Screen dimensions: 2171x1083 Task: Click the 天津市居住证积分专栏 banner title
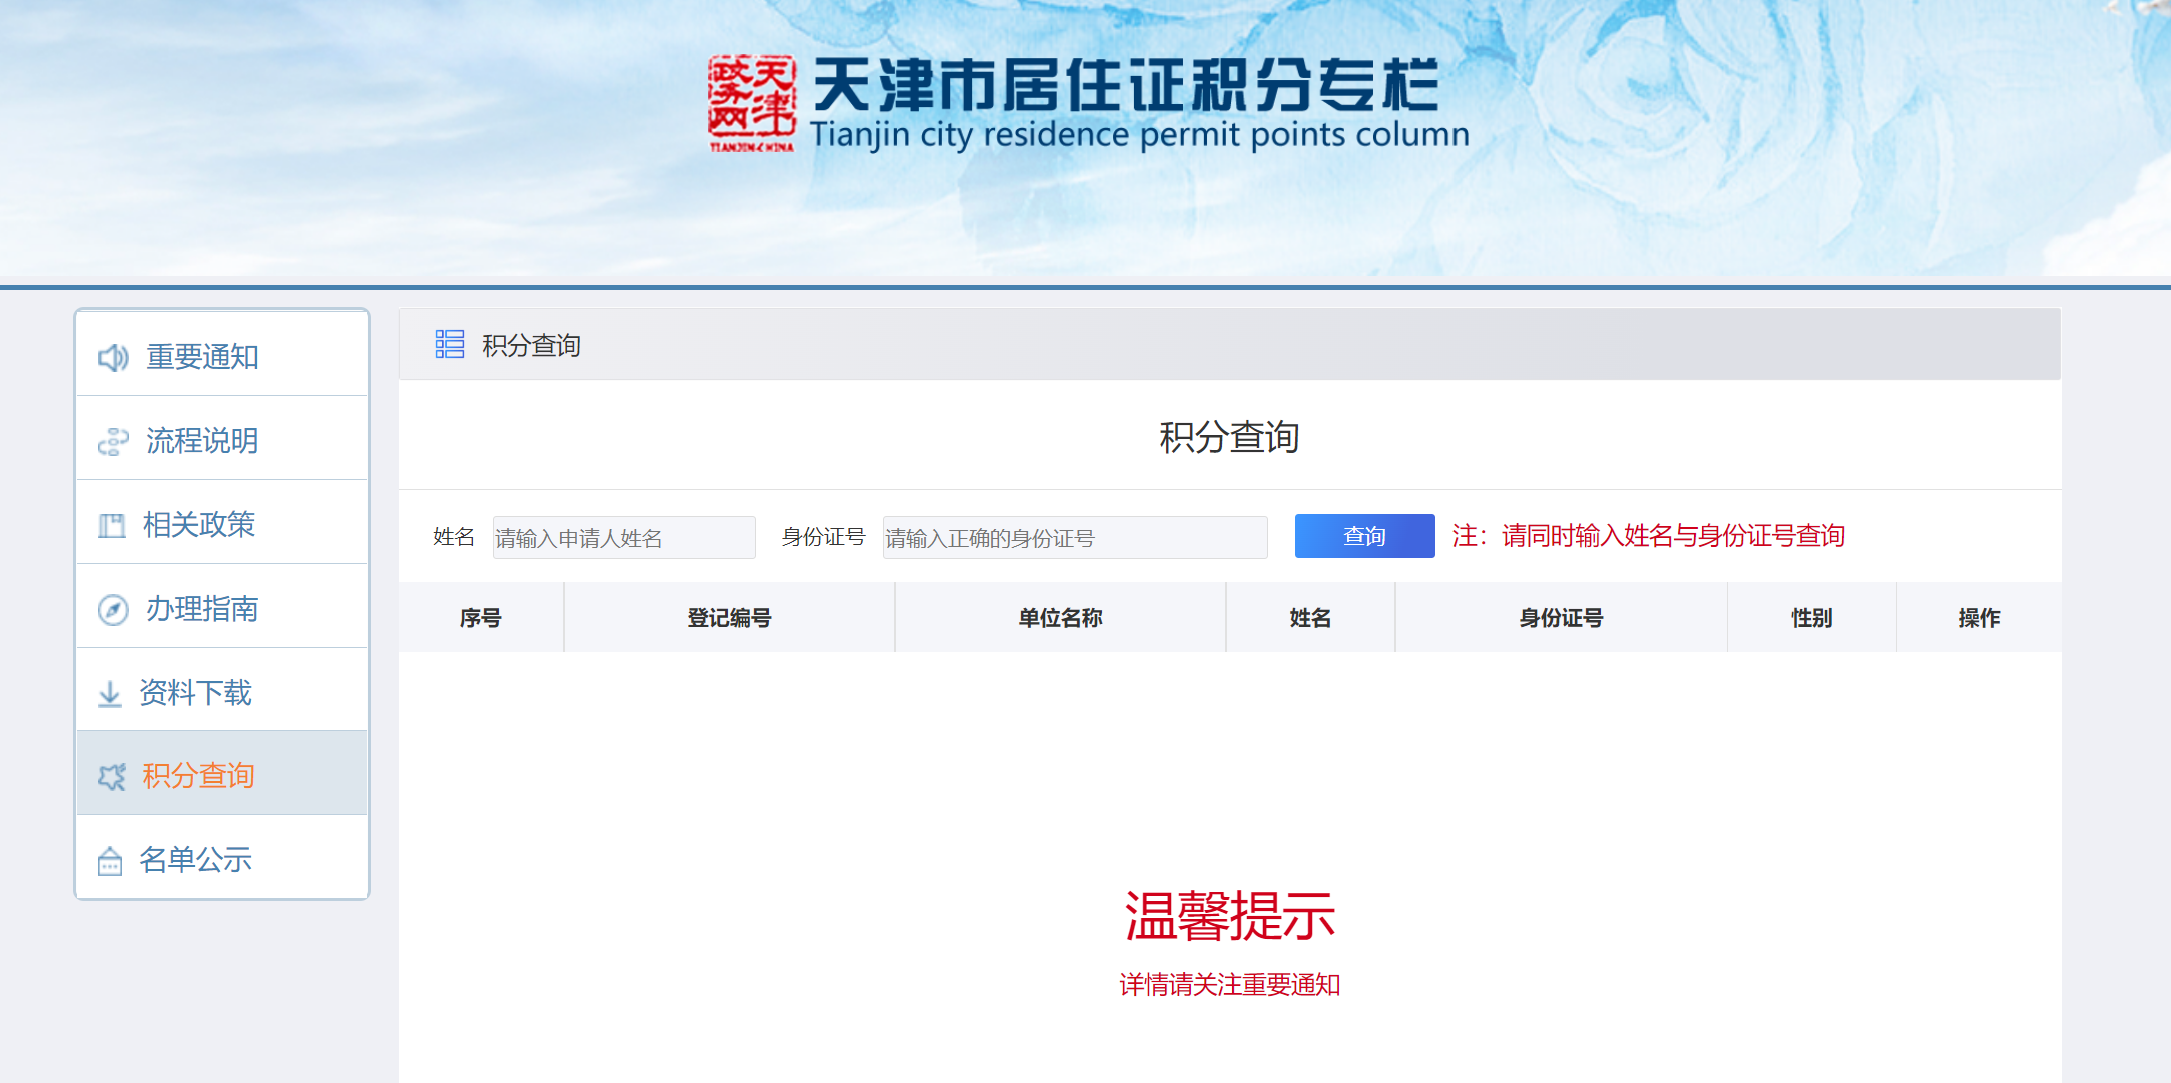(1125, 86)
